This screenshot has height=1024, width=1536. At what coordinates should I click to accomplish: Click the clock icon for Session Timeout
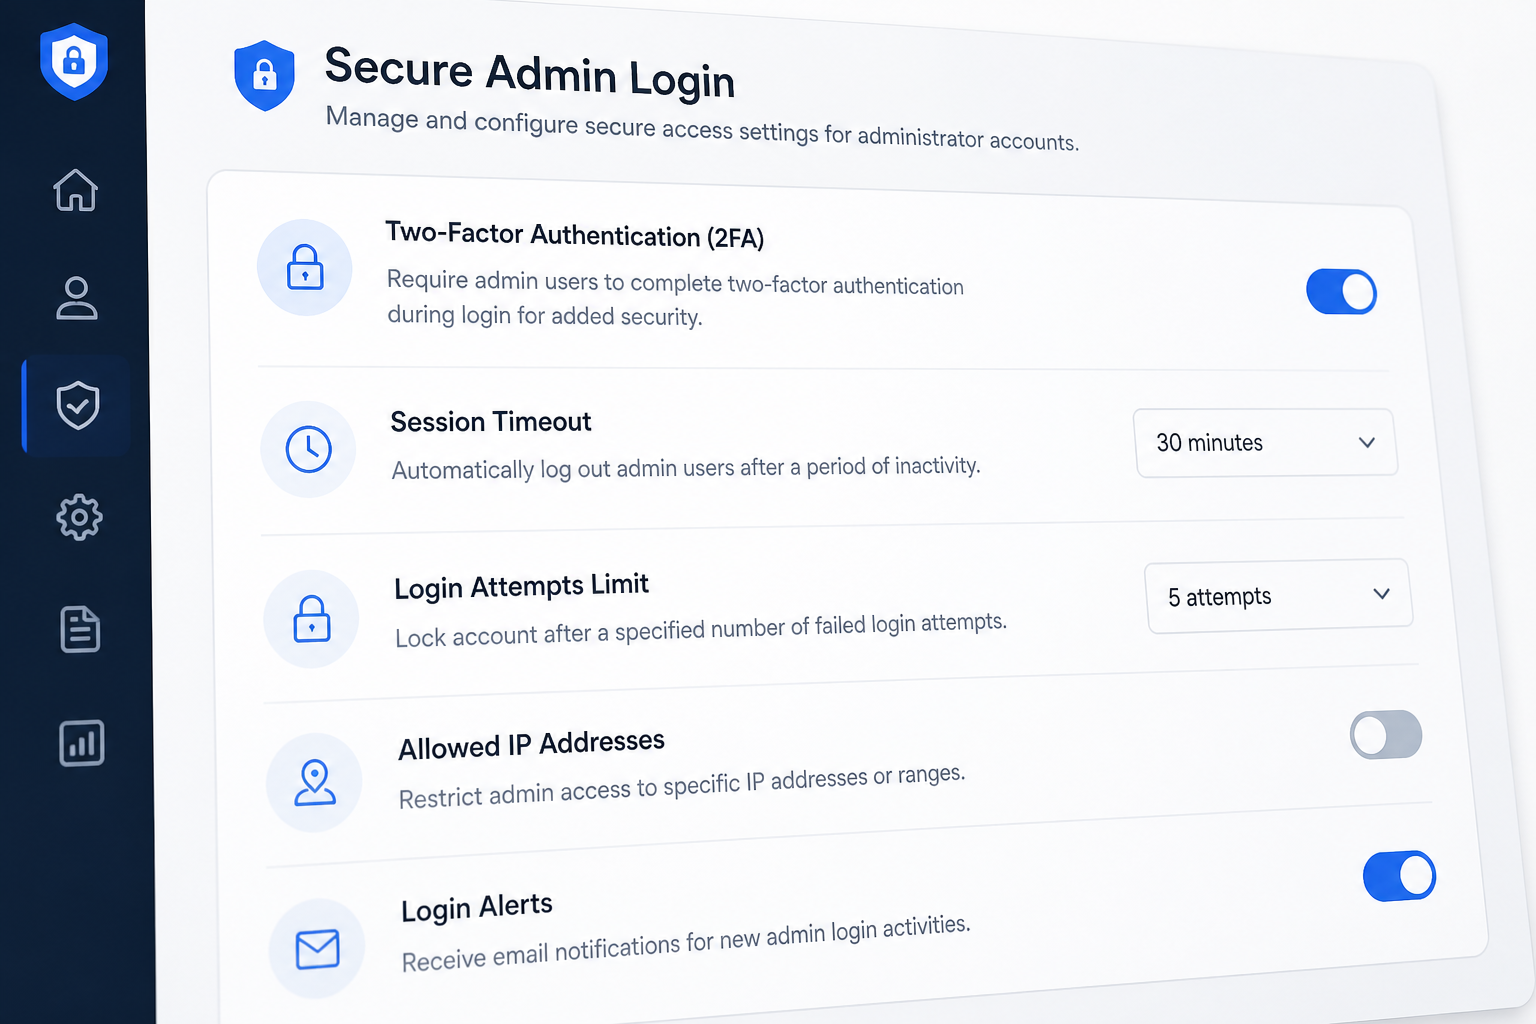(308, 449)
